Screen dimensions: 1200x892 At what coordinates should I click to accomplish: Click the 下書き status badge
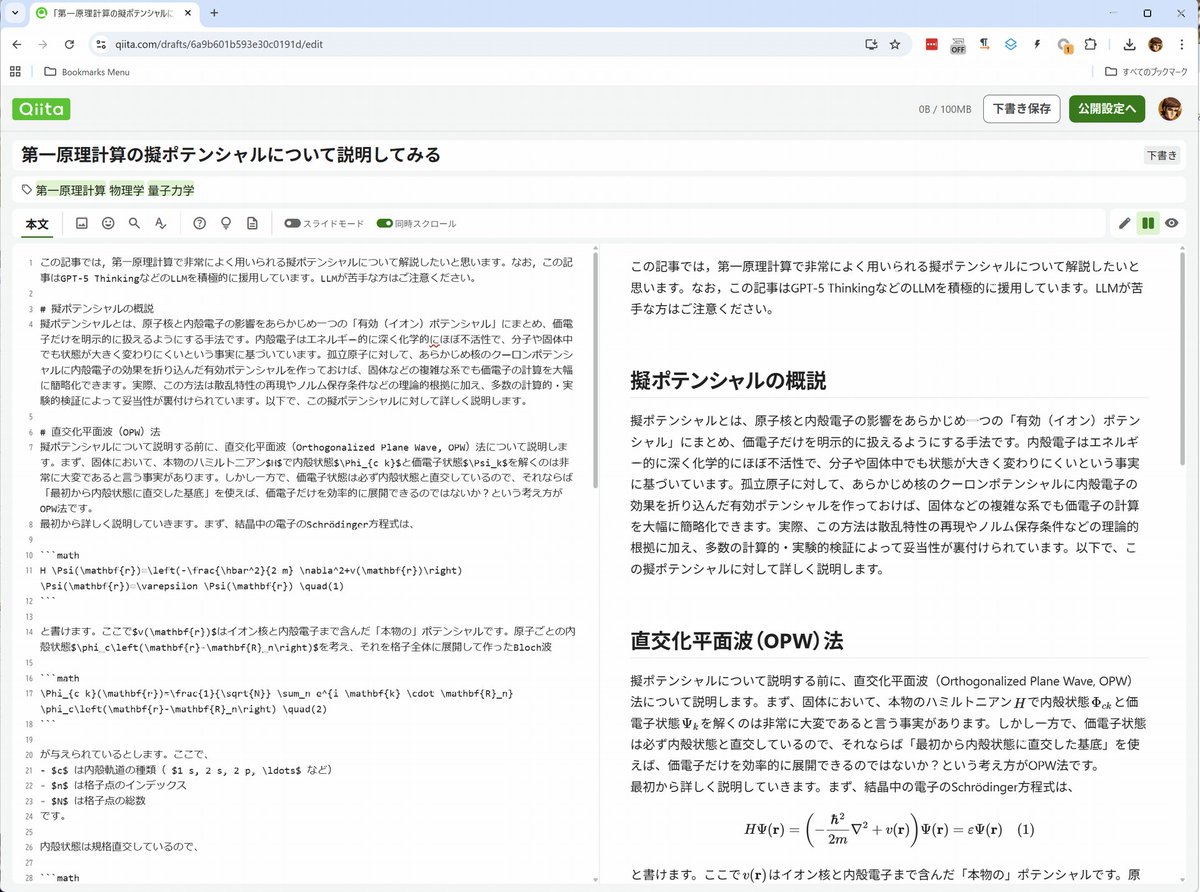(1162, 155)
